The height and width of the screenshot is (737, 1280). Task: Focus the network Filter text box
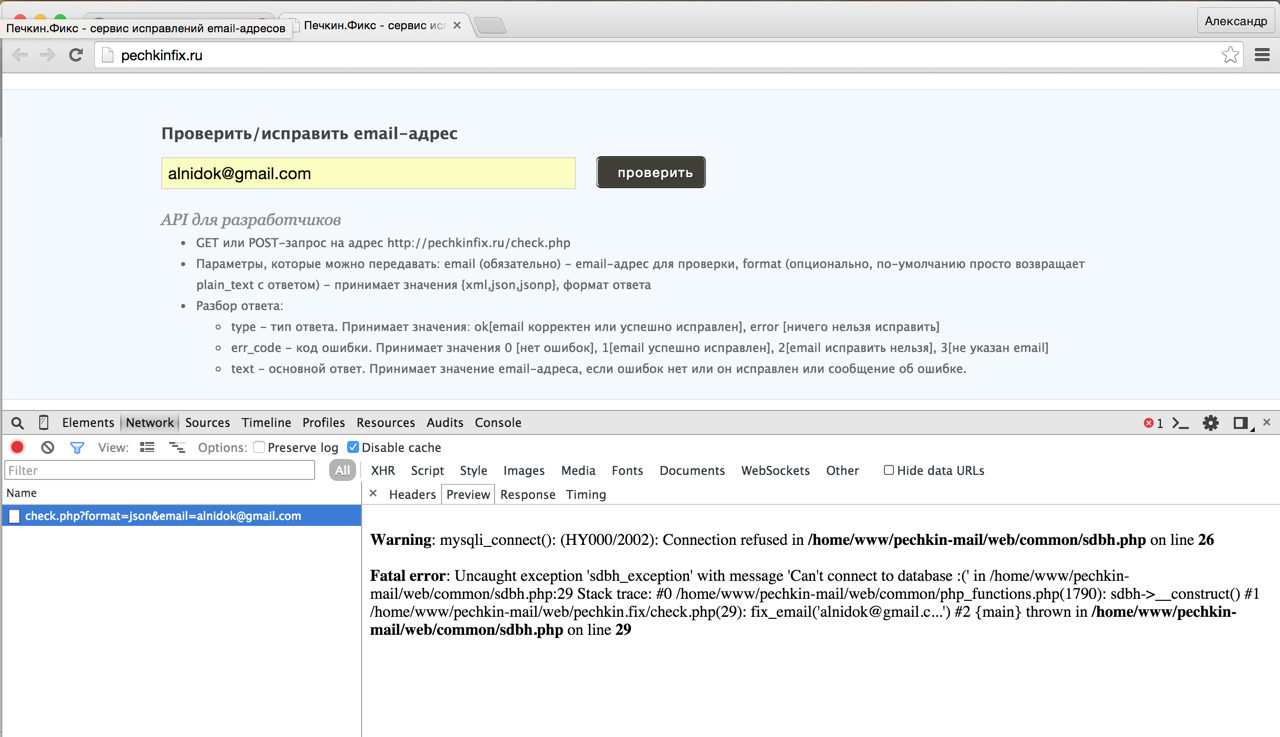pos(160,470)
